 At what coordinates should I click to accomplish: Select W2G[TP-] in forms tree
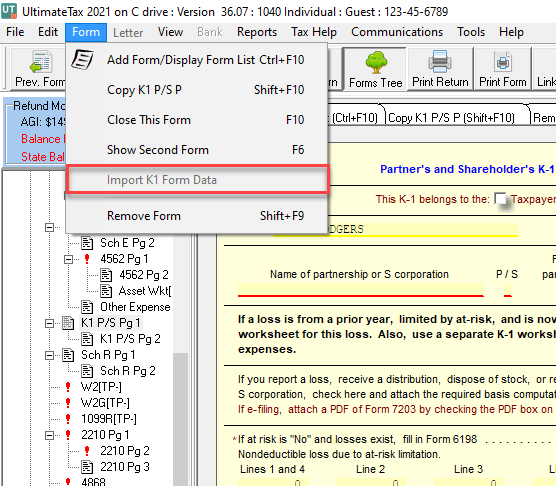pos(105,402)
